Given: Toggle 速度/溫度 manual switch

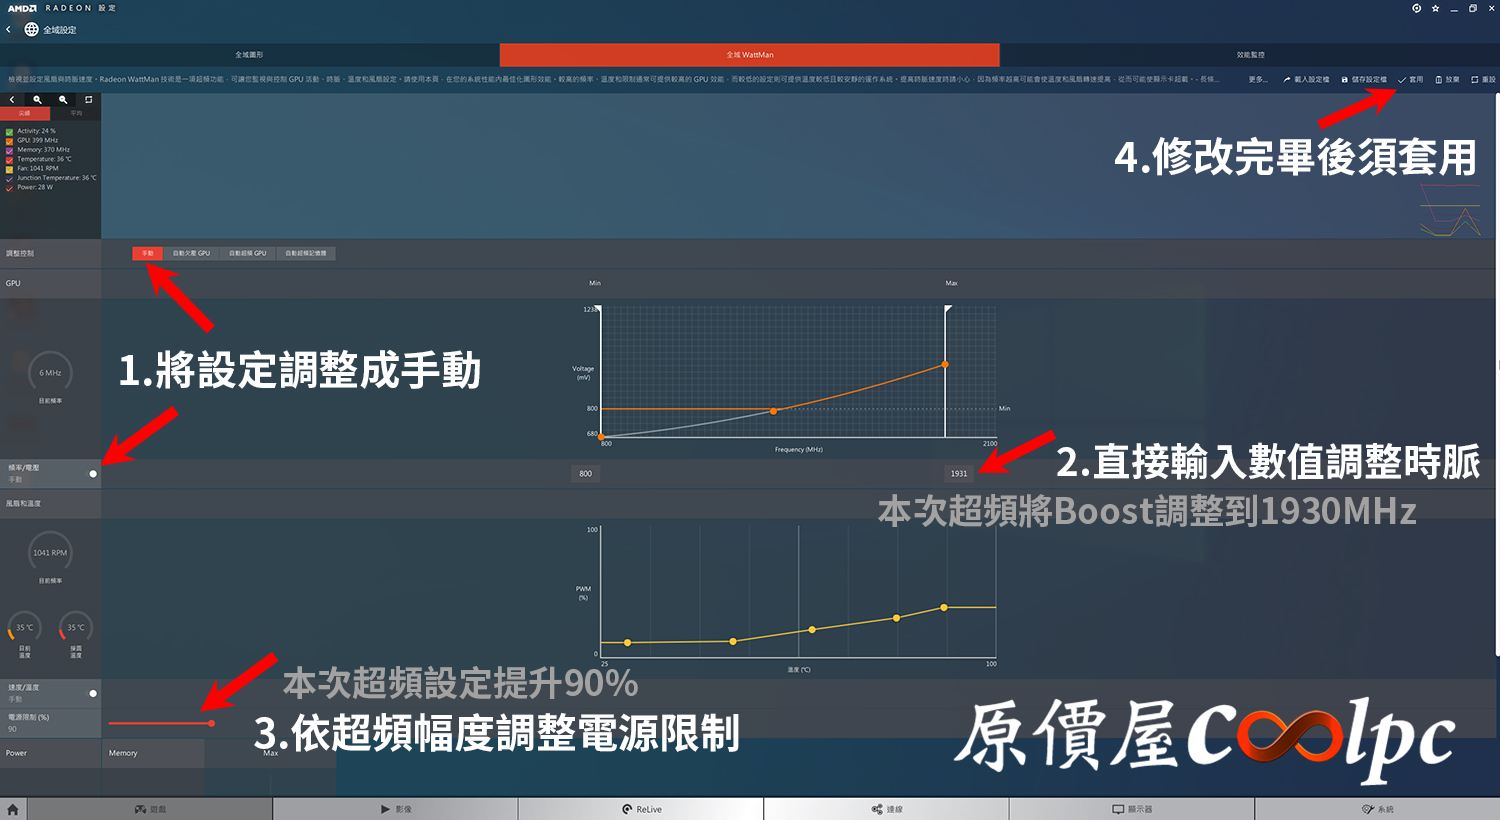Looking at the screenshot, I should [x=93, y=693].
